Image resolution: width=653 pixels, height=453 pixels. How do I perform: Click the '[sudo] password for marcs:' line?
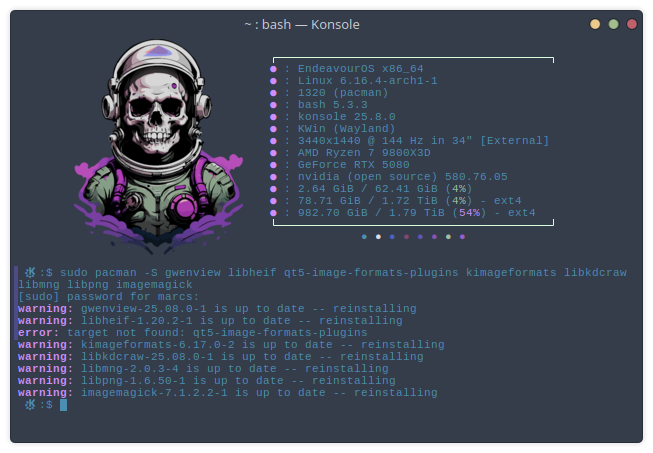pyautogui.click(x=109, y=297)
